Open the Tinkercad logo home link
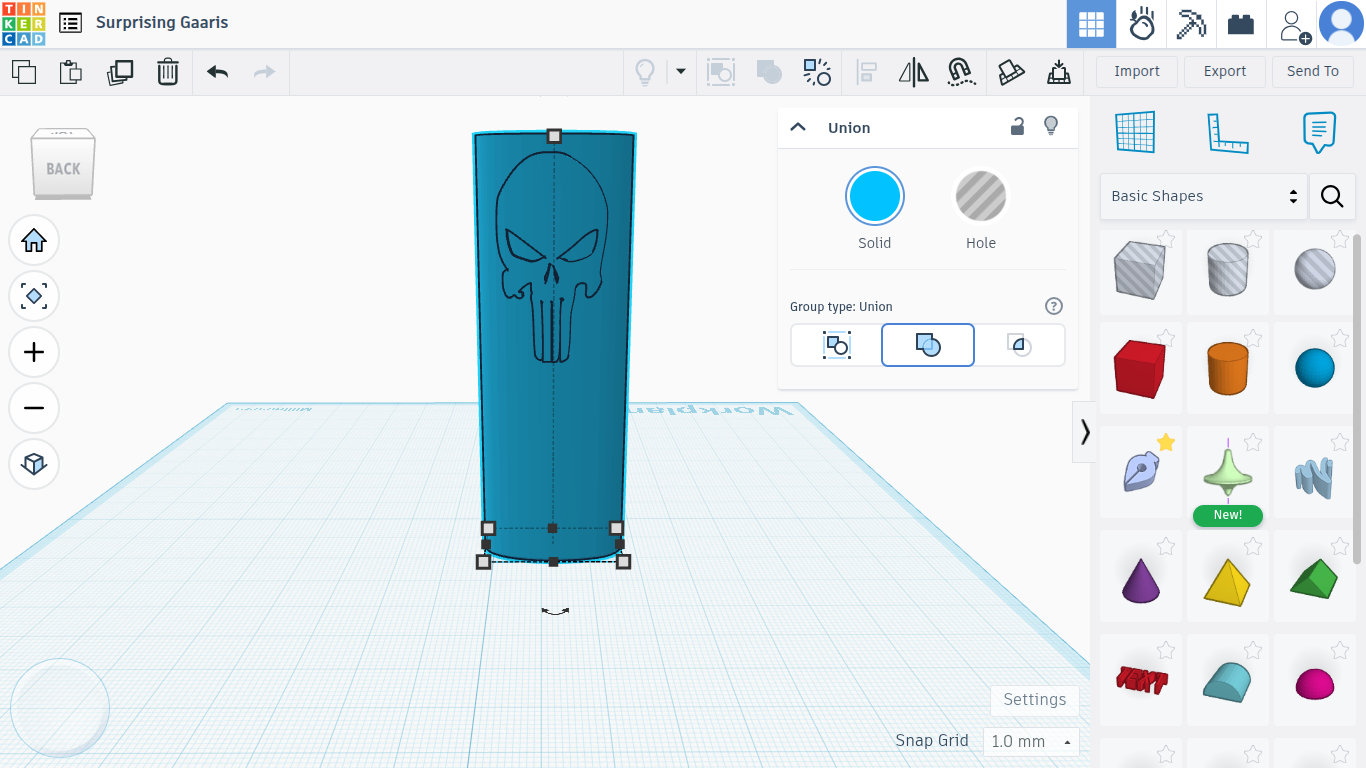Image resolution: width=1366 pixels, height=768 pixels. [23, 23]
